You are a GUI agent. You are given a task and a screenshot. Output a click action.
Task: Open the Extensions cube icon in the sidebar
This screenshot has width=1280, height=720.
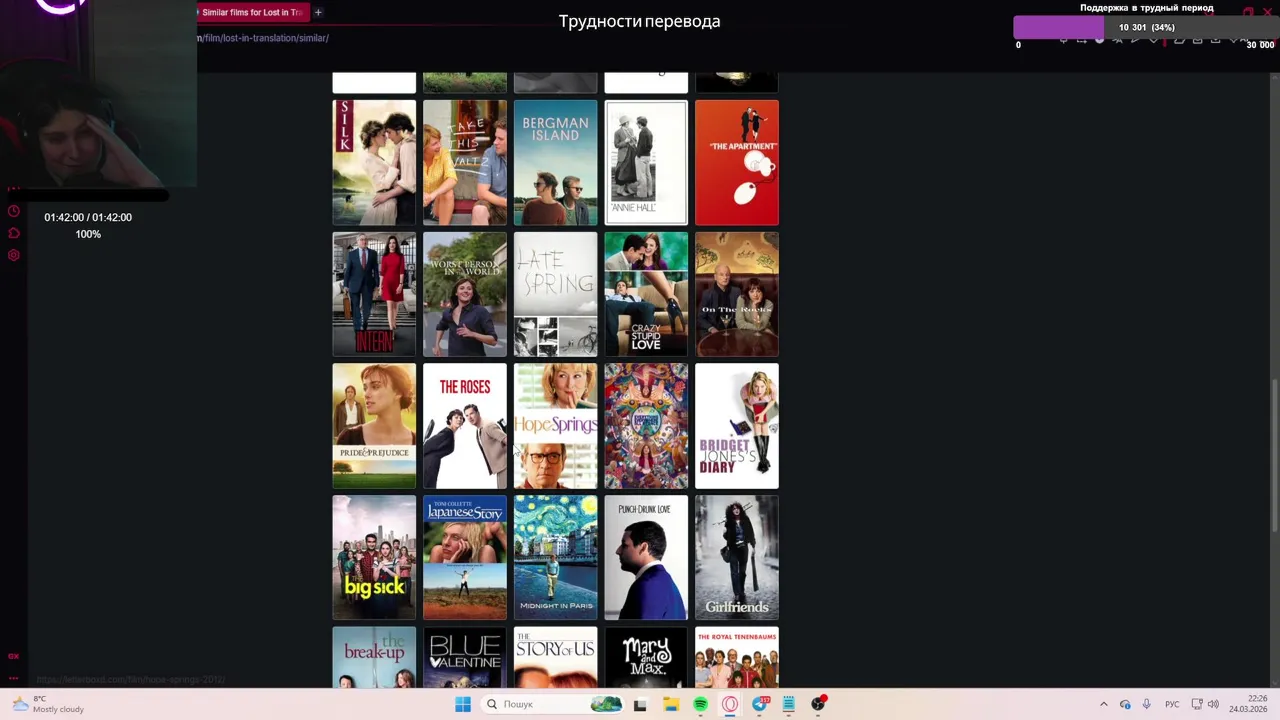[x=13, y=233]
